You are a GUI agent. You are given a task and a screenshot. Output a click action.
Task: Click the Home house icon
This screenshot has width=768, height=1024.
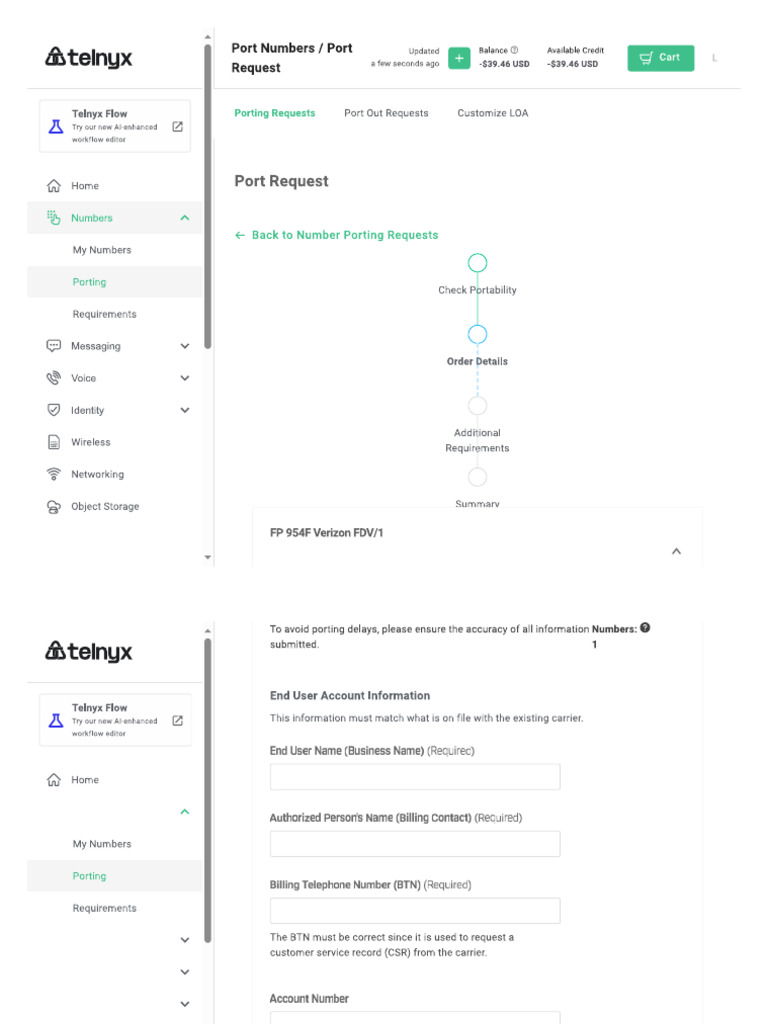tap(54, 186)
